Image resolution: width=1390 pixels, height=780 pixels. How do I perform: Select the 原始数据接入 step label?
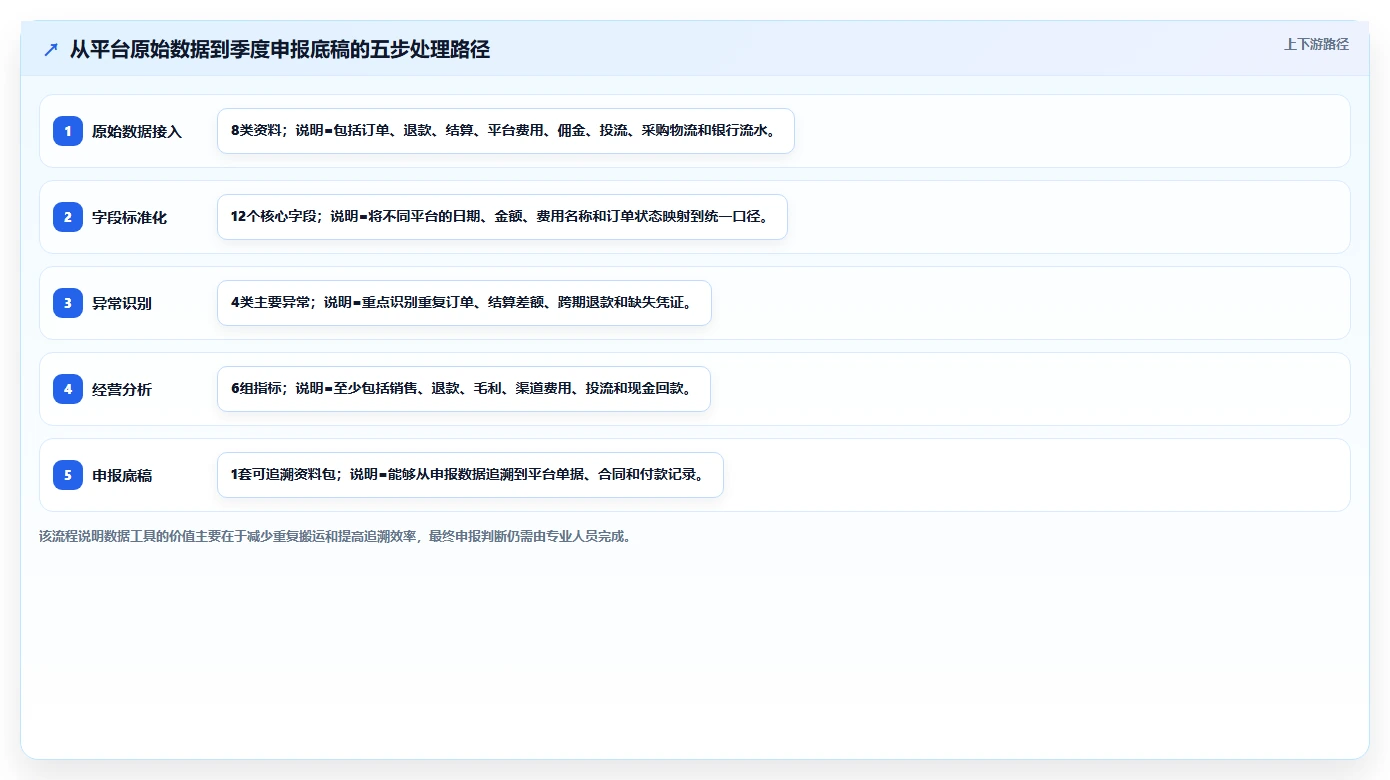pos(137,131)
